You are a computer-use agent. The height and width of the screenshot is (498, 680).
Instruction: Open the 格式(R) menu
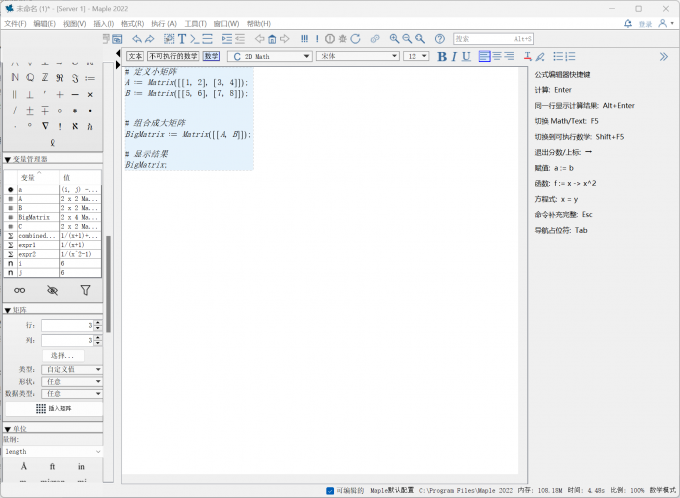[x=132, y=23]
